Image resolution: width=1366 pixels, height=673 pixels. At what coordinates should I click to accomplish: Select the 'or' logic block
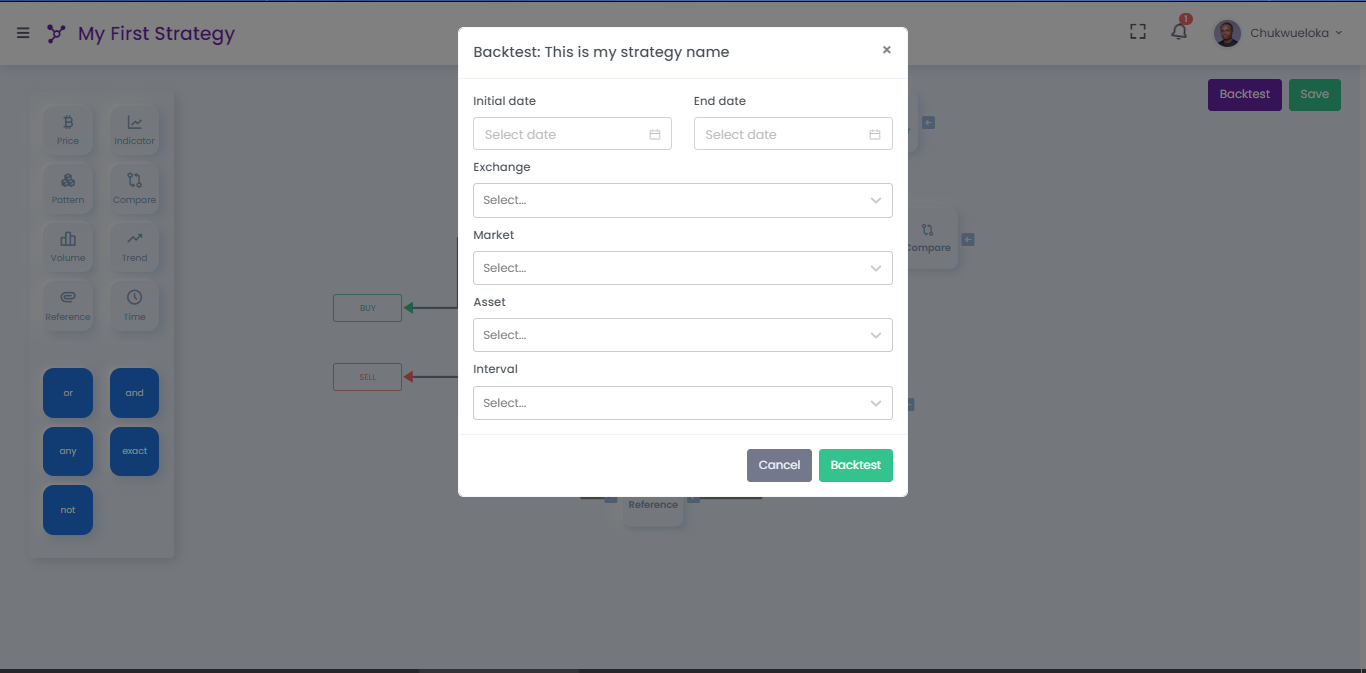tap(68, 393)
